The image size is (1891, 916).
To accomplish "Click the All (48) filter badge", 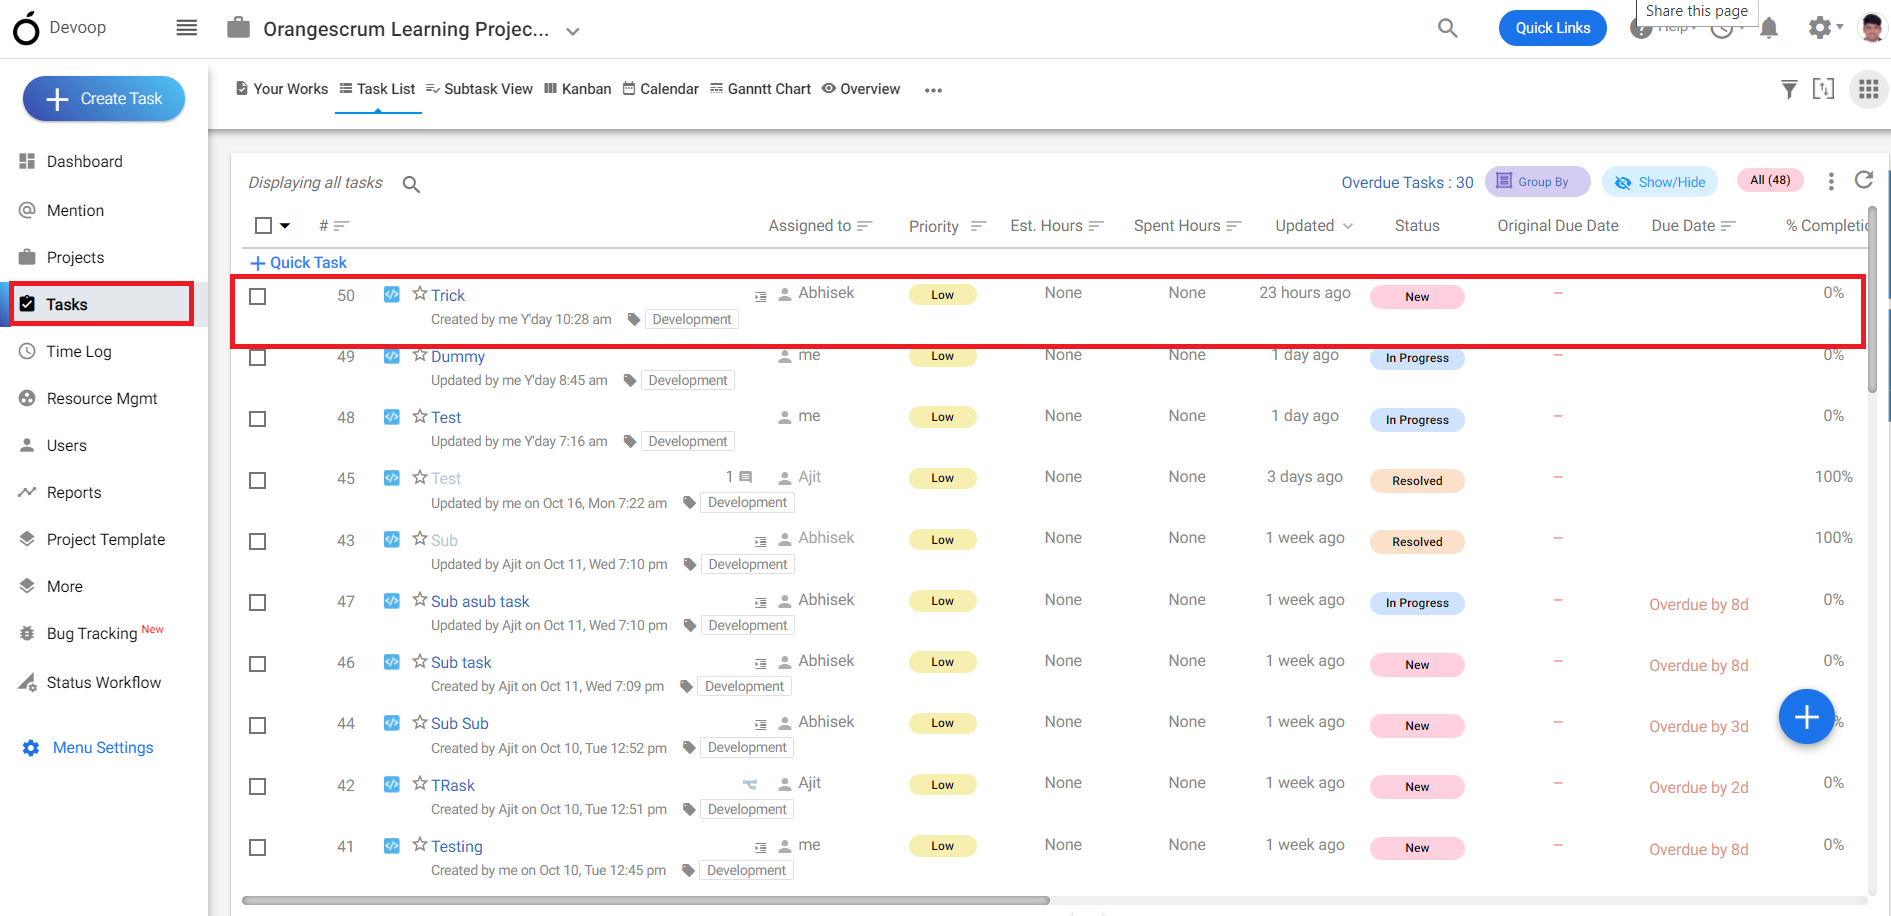I will [1770, 180].
